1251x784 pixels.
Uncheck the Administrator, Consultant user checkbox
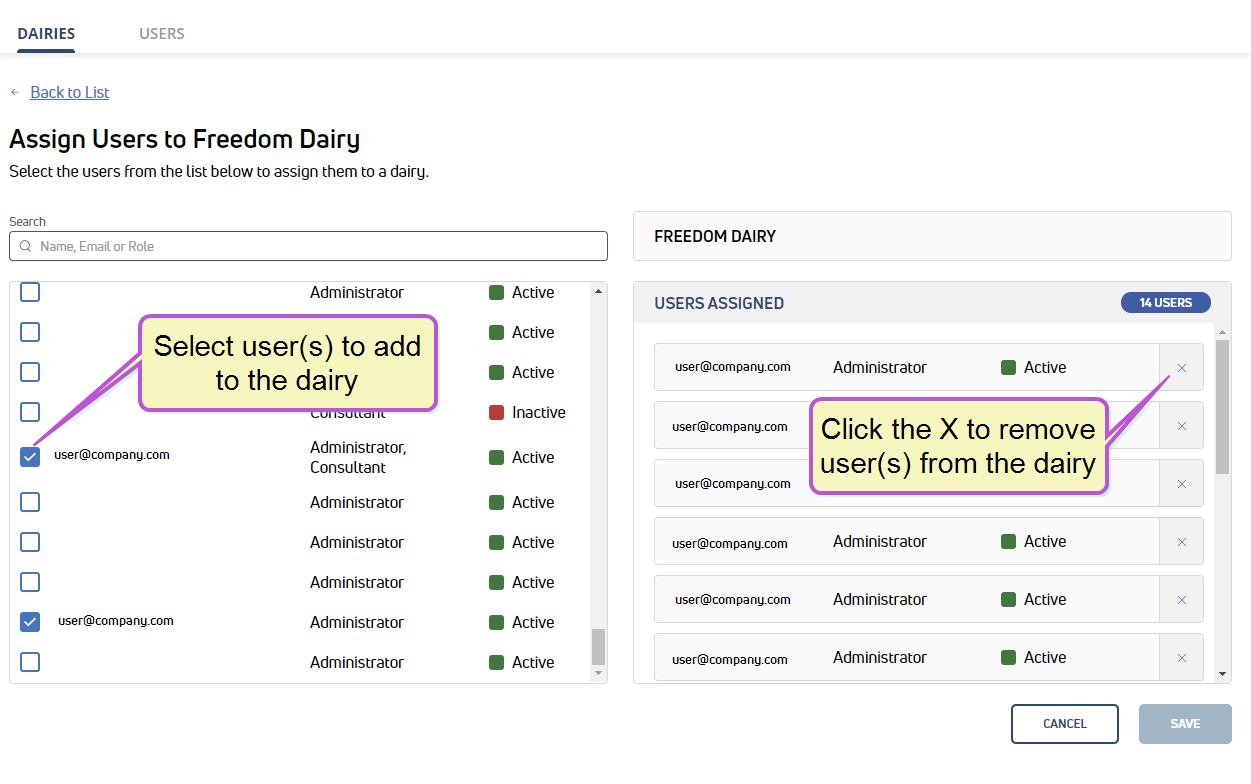(x=30, y=457)
